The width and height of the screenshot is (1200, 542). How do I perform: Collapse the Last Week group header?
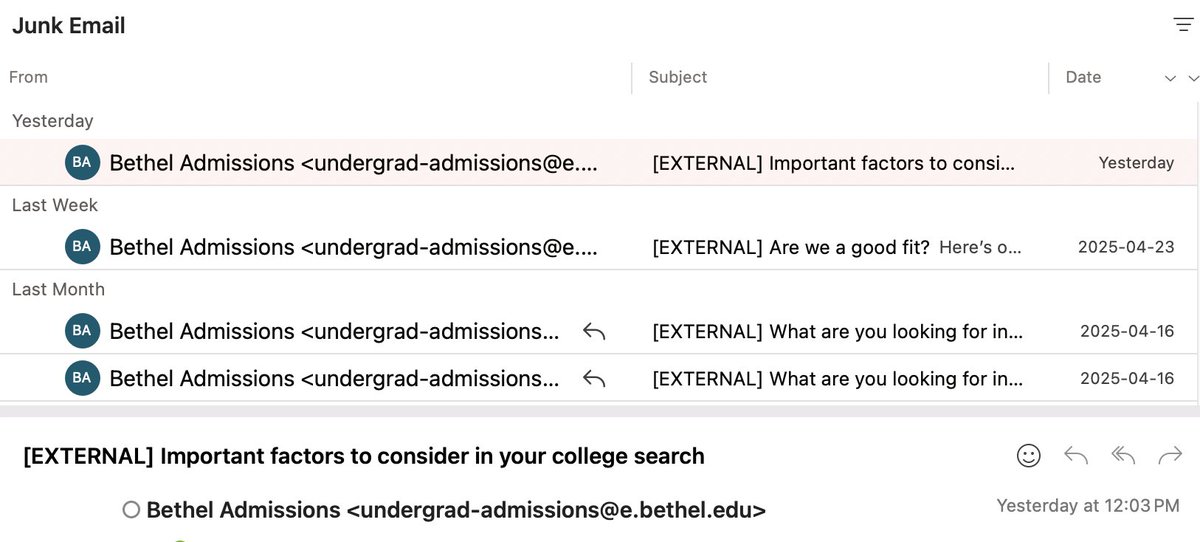tap(55, 205)
